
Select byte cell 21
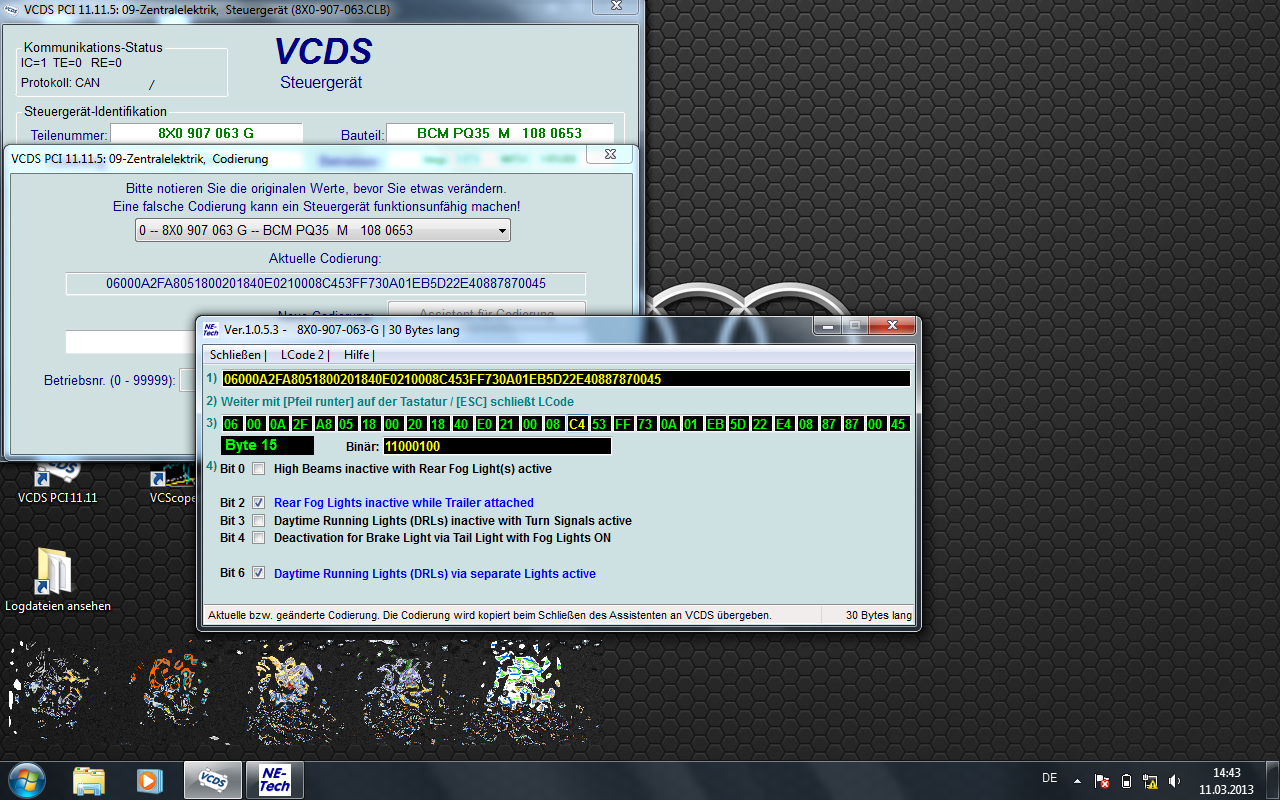click(508, 424)
